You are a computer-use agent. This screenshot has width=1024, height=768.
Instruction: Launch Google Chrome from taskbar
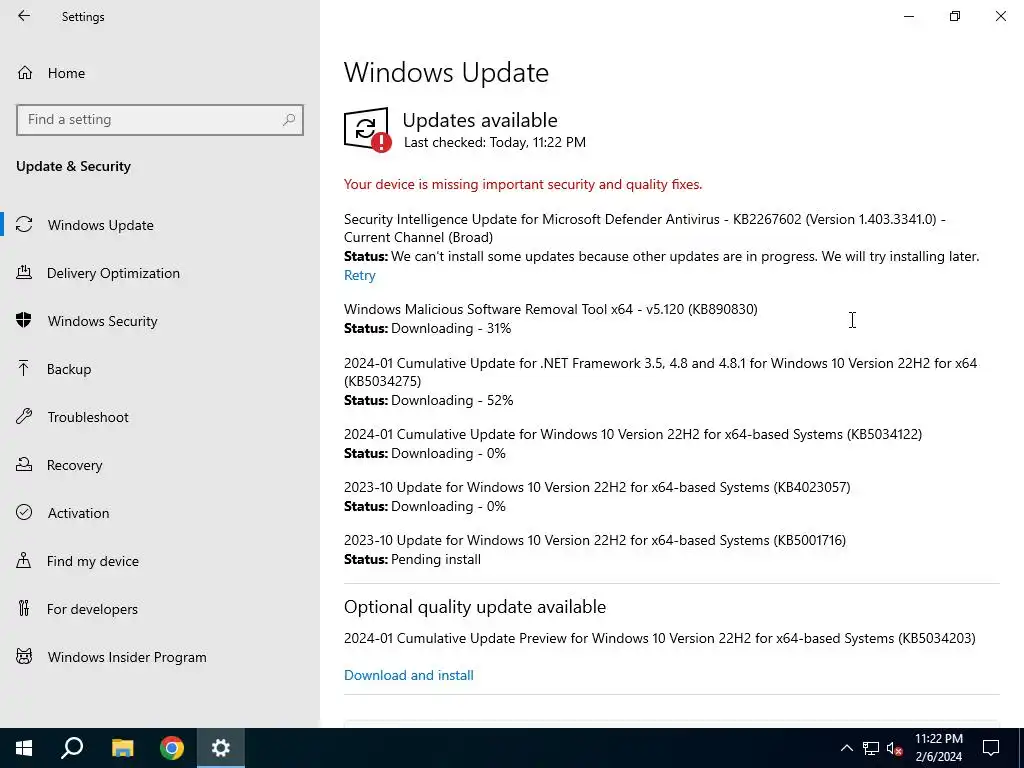pos(172,748)
